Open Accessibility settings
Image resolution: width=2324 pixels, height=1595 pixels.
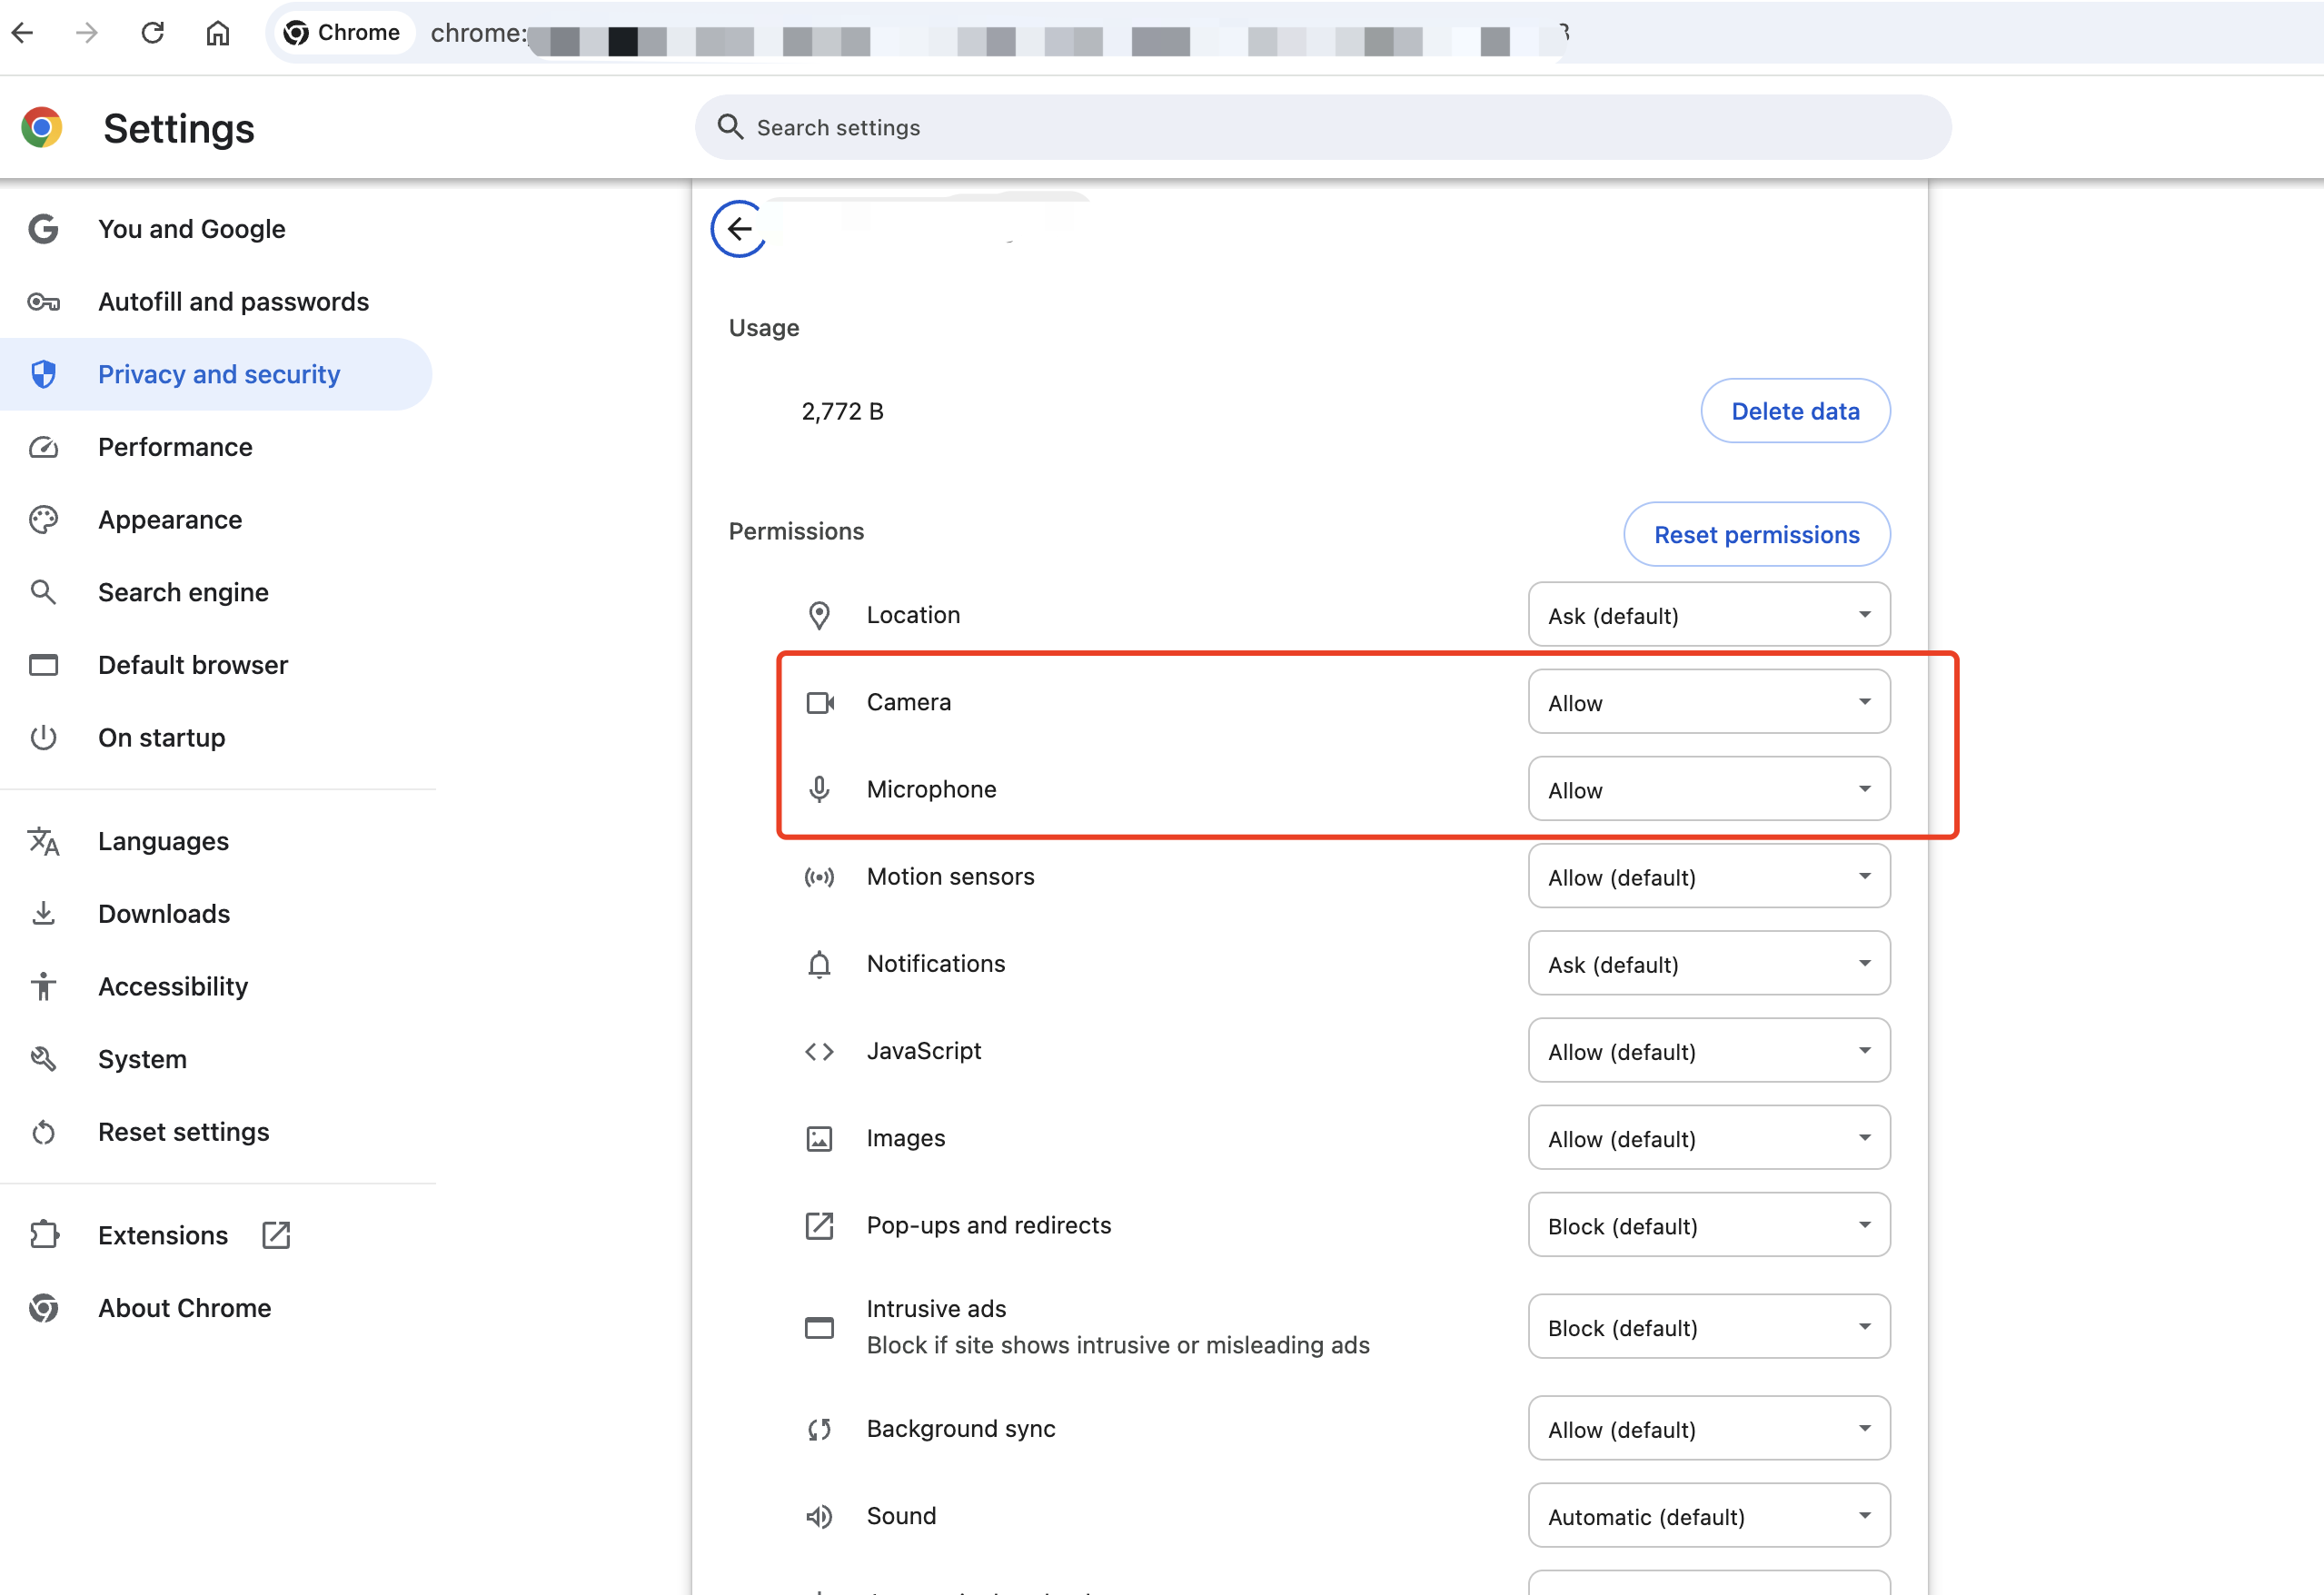tap(173, 987)
